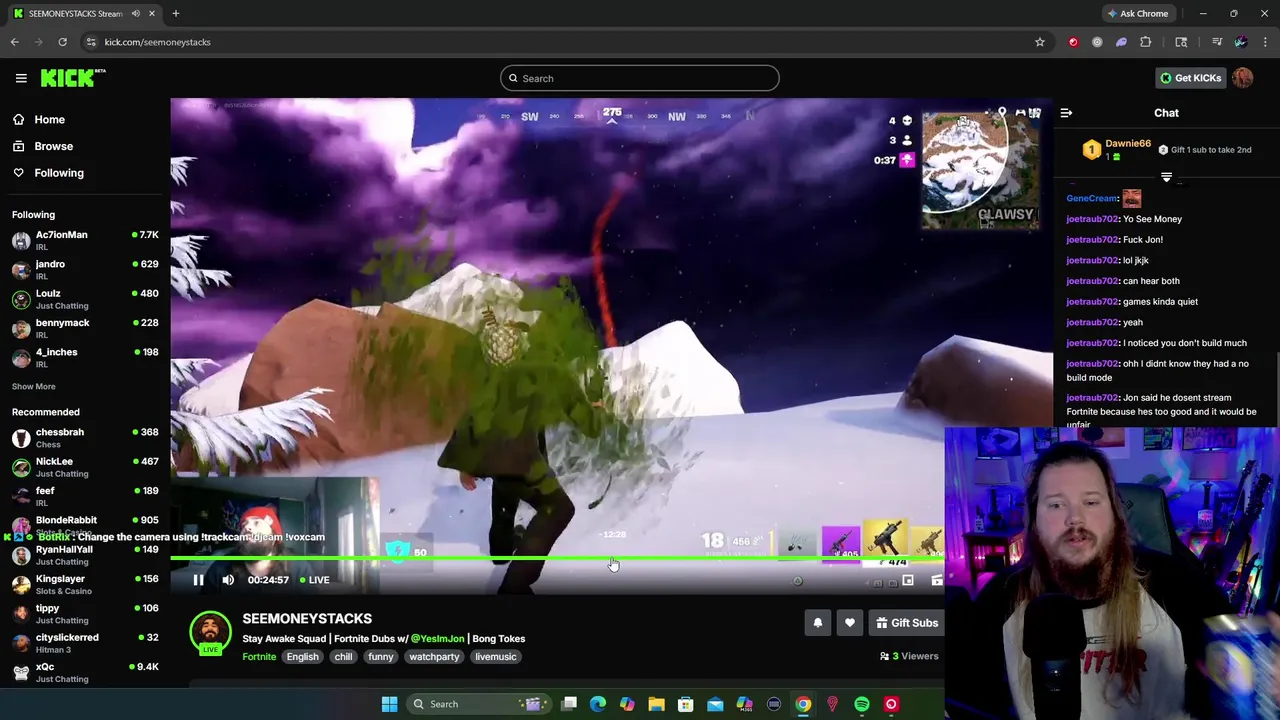Open Kingslayer recommended channel
1280x720 pixels.
pos(85,585)
